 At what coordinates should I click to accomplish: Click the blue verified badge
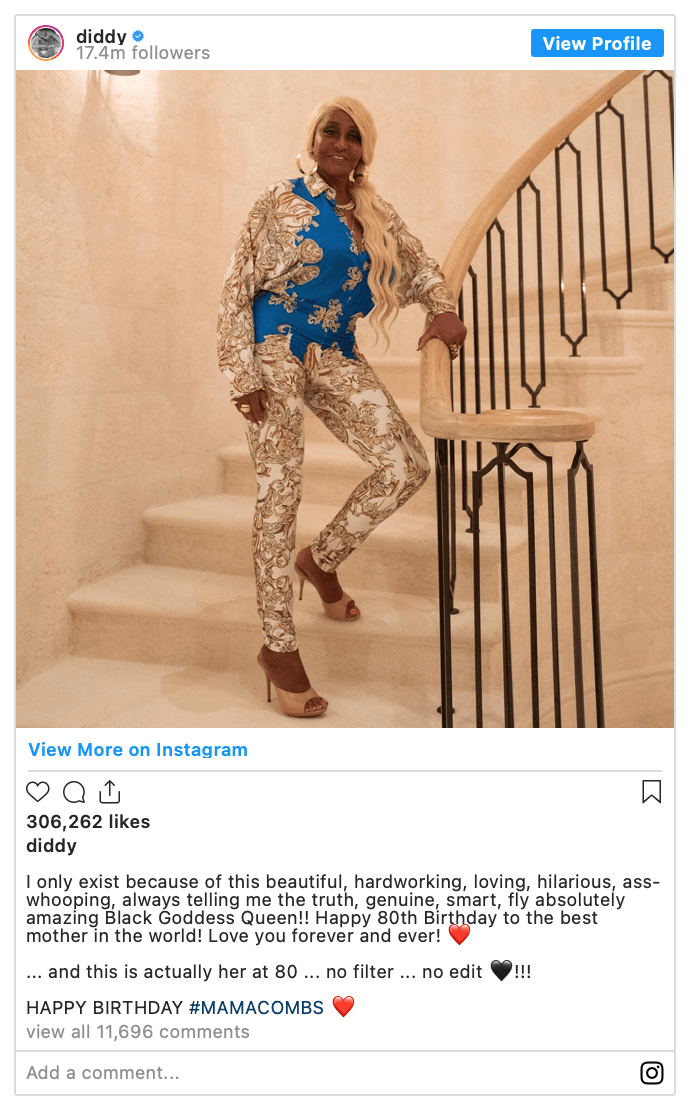138,35
